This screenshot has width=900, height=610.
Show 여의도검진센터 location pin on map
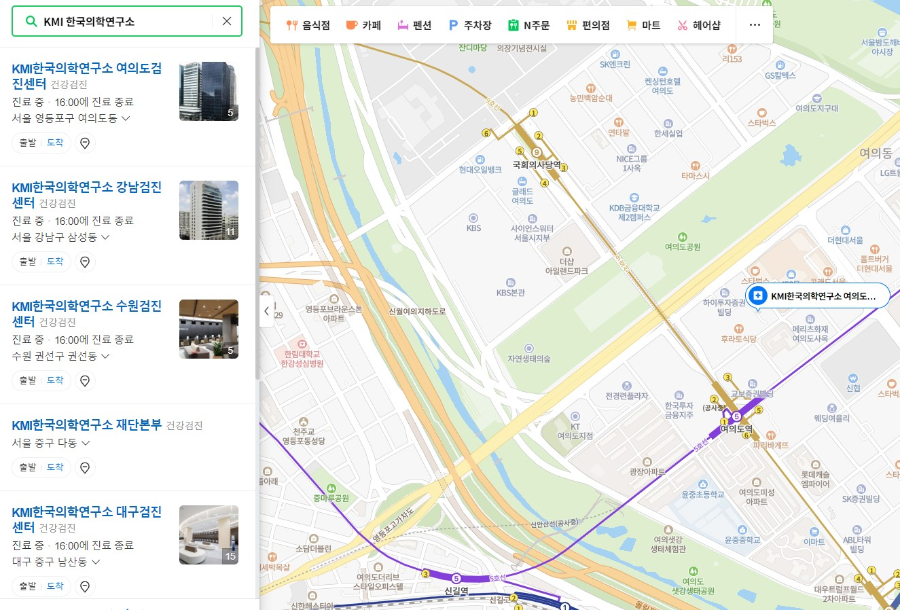click(x=85, y=143)
